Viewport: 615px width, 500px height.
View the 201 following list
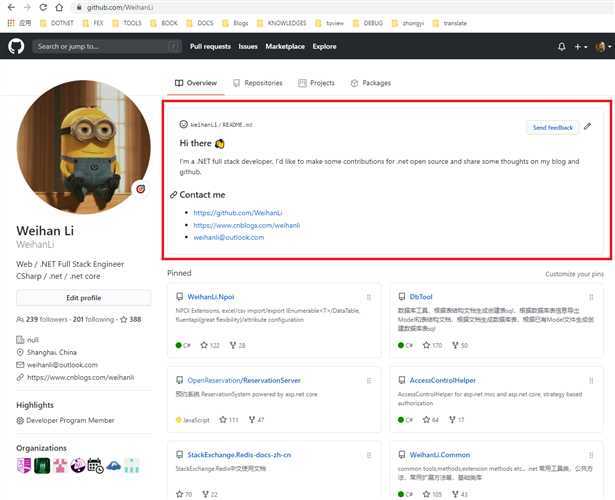93,319
